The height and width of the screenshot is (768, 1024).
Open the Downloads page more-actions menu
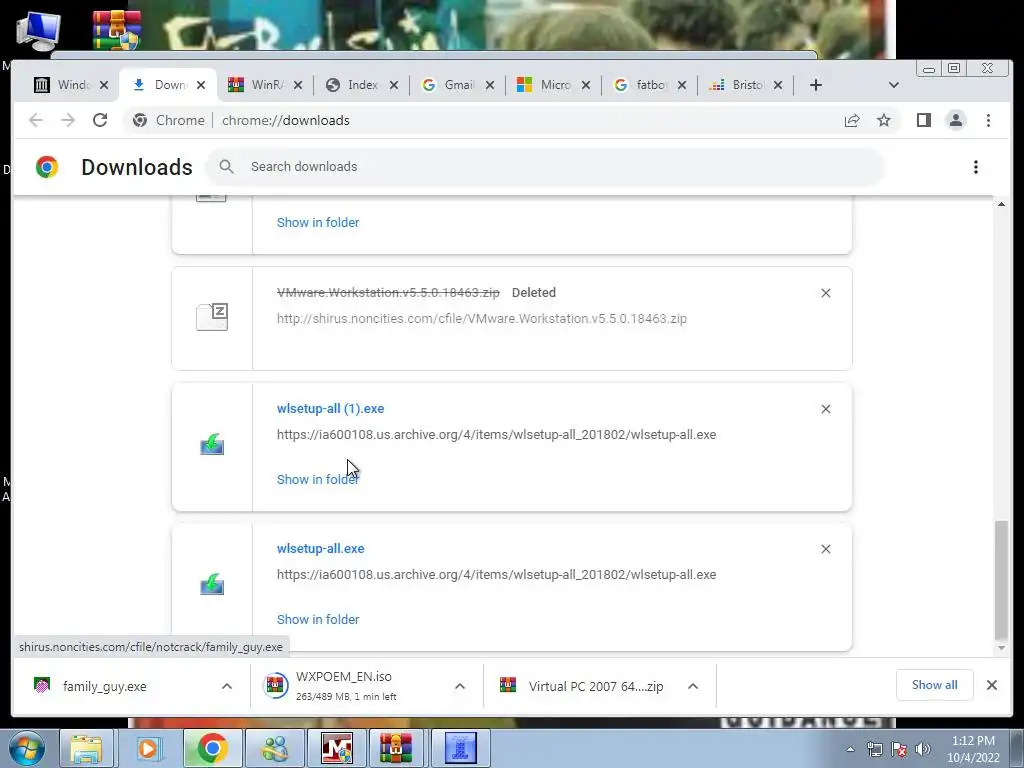point(976,167)
